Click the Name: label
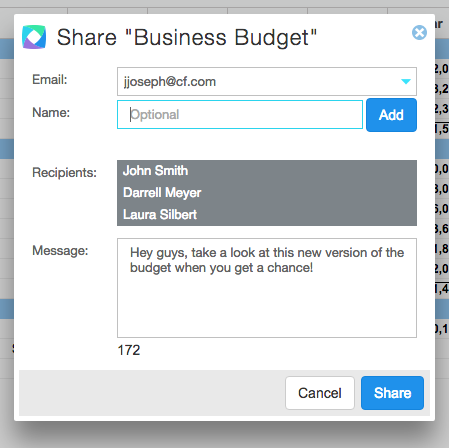Viewport: 449px width, 448px height. pyautogui.click(x=51, y=113)
